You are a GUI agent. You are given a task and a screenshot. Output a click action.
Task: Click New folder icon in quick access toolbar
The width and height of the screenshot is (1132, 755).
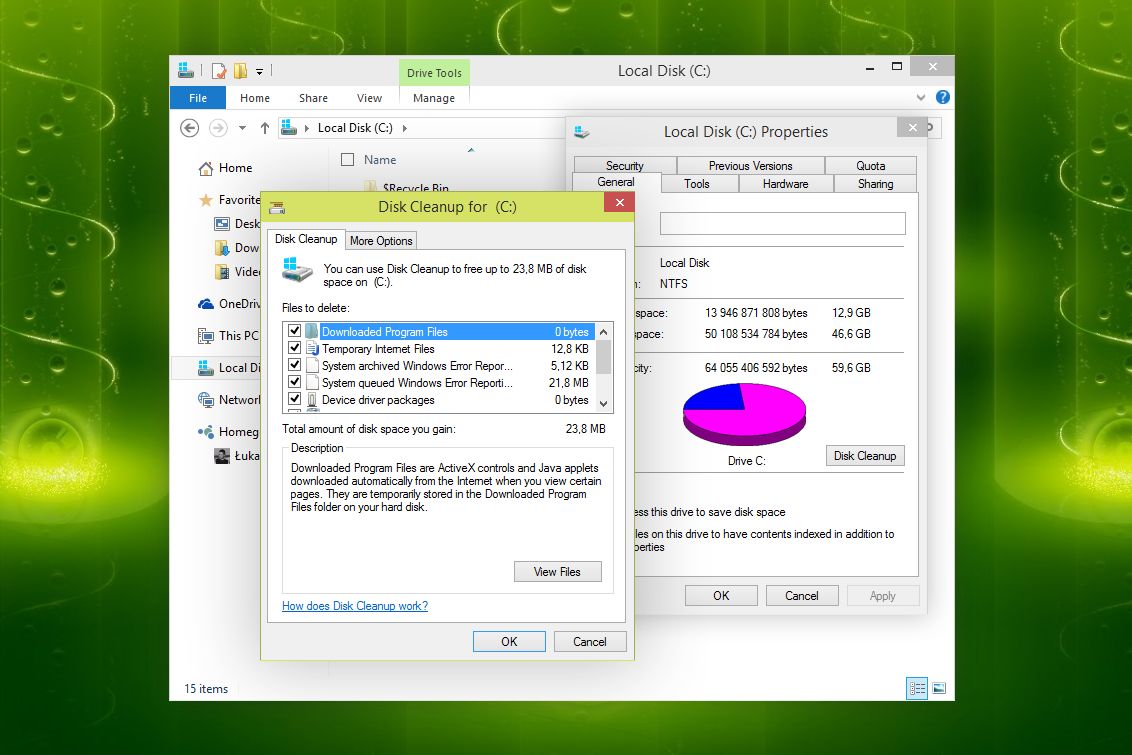pos(240,71)
